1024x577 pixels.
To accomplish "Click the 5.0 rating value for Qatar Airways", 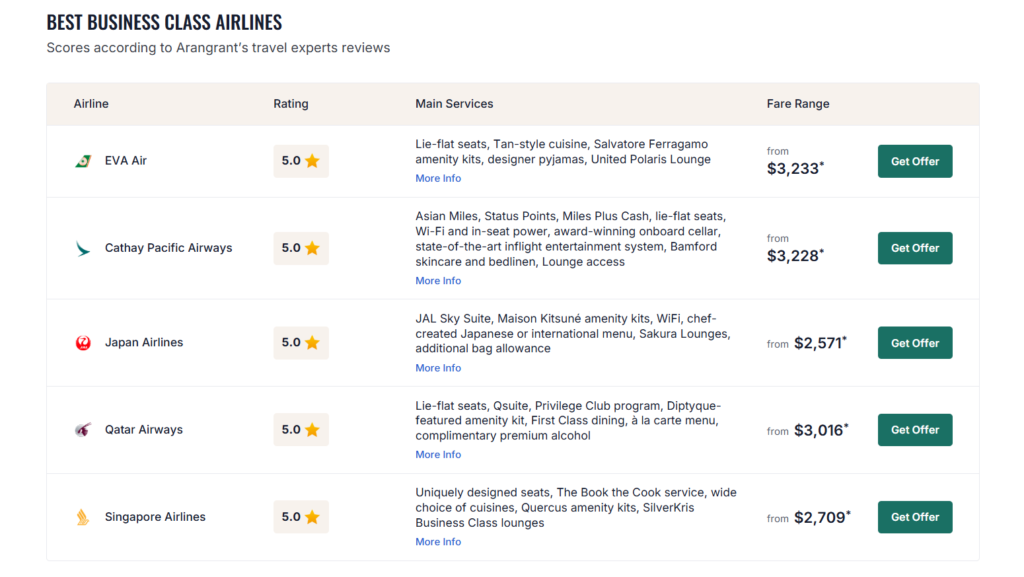I will pyautogui.click(x=291, y=429).
